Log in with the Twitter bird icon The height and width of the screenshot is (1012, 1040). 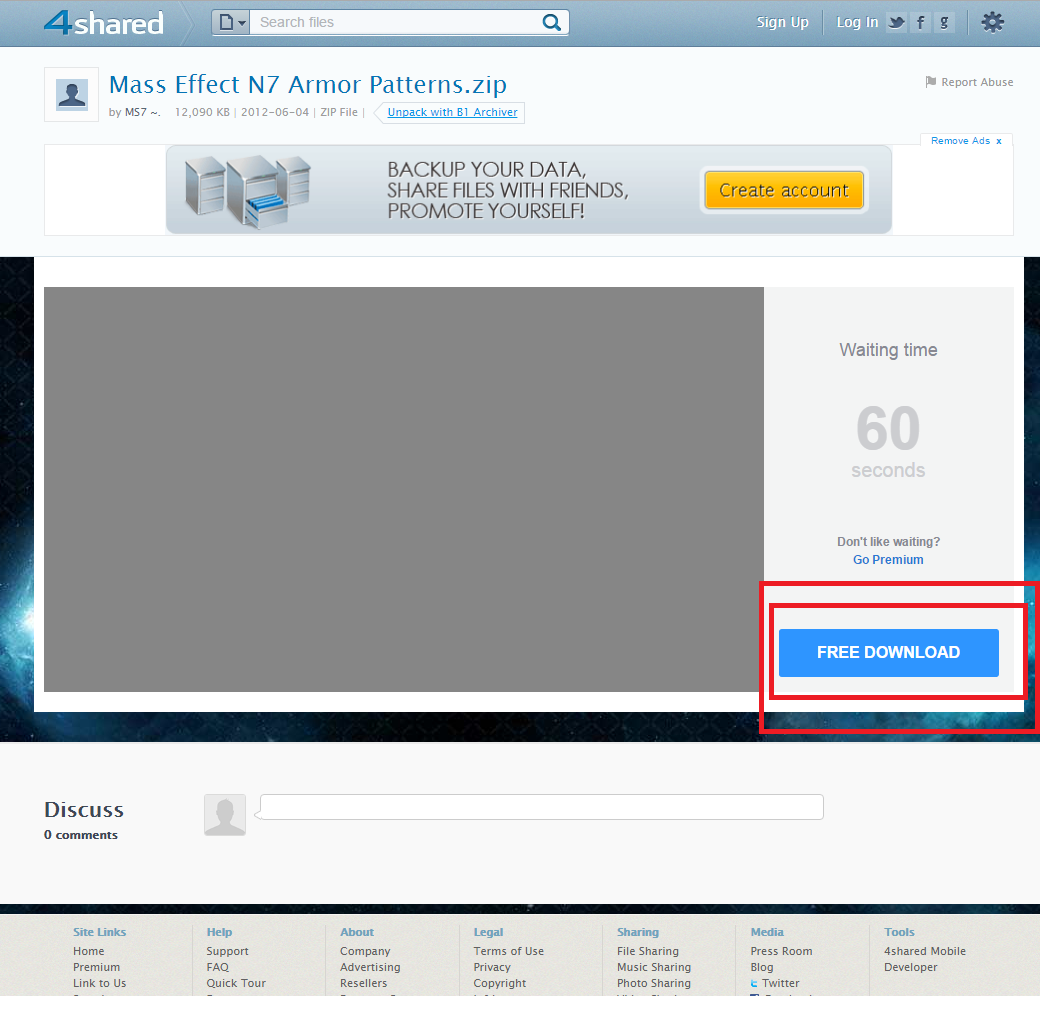(x=897, y=23)
